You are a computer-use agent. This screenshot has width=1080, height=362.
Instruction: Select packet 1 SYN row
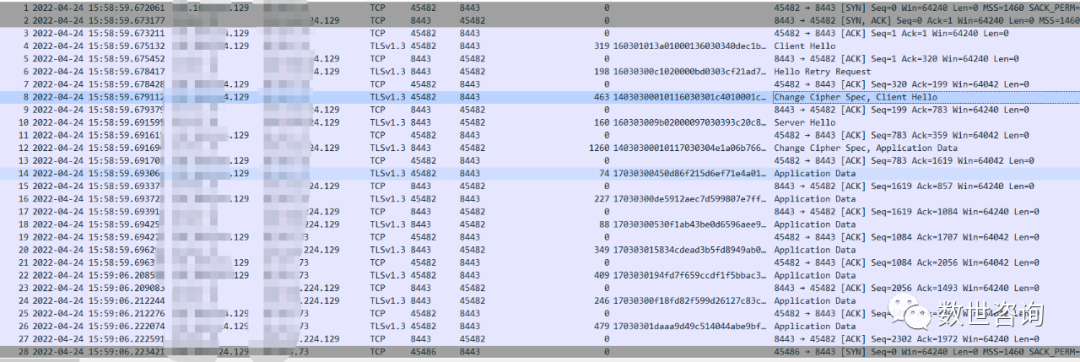[540, 7]
